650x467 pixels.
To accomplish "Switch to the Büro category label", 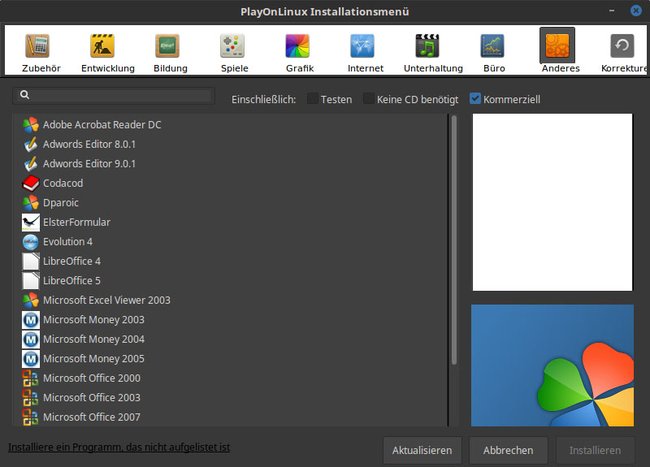I will (x=494, y=68).
